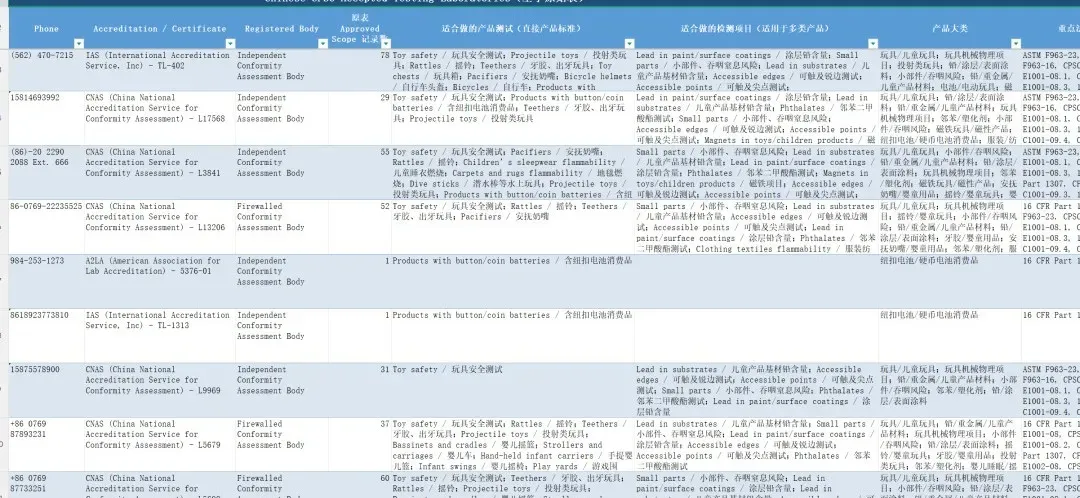The width and height of the screenshot is (1080, 498).
Task: Select the 产品大类 header cell
Action: (950, 28)
